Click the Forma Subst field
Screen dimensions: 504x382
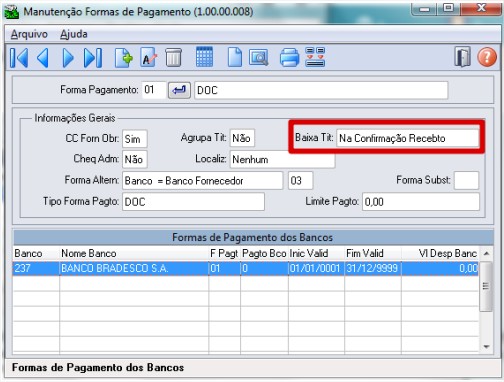466,181
